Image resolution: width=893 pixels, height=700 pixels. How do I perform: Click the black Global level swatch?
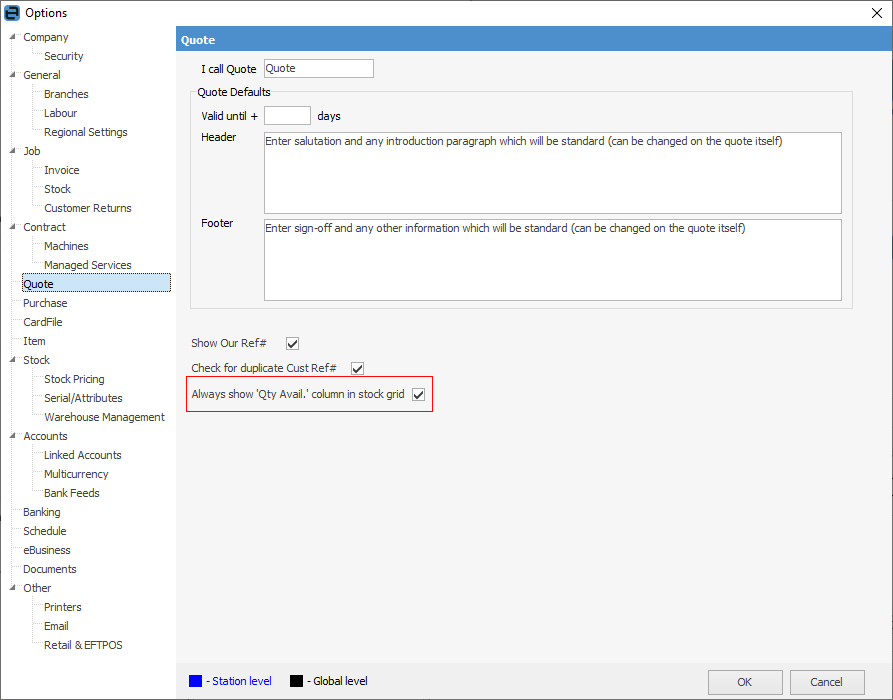[296, 682]
